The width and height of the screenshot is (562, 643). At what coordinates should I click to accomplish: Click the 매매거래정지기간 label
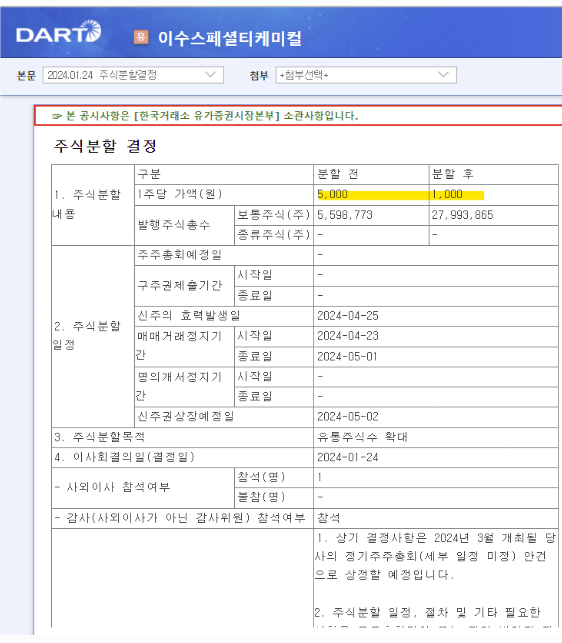tap(179, 345)
